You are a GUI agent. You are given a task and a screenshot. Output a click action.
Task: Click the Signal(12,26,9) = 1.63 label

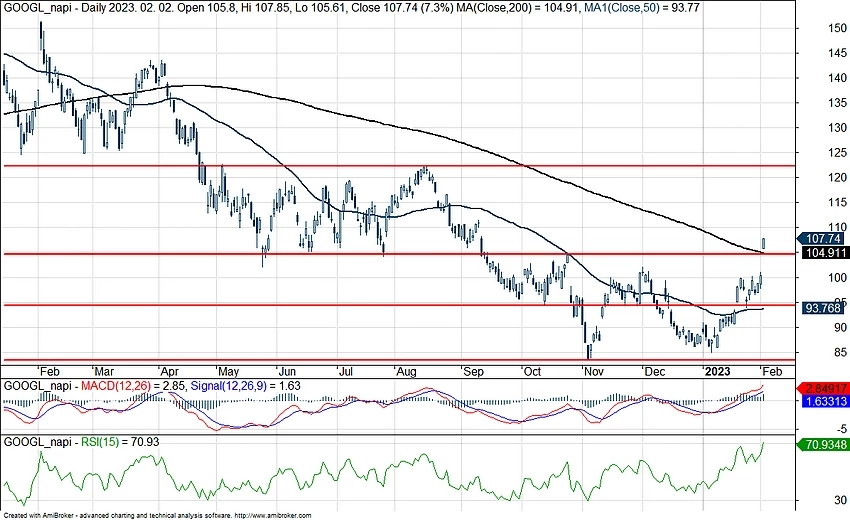[246, 386]
